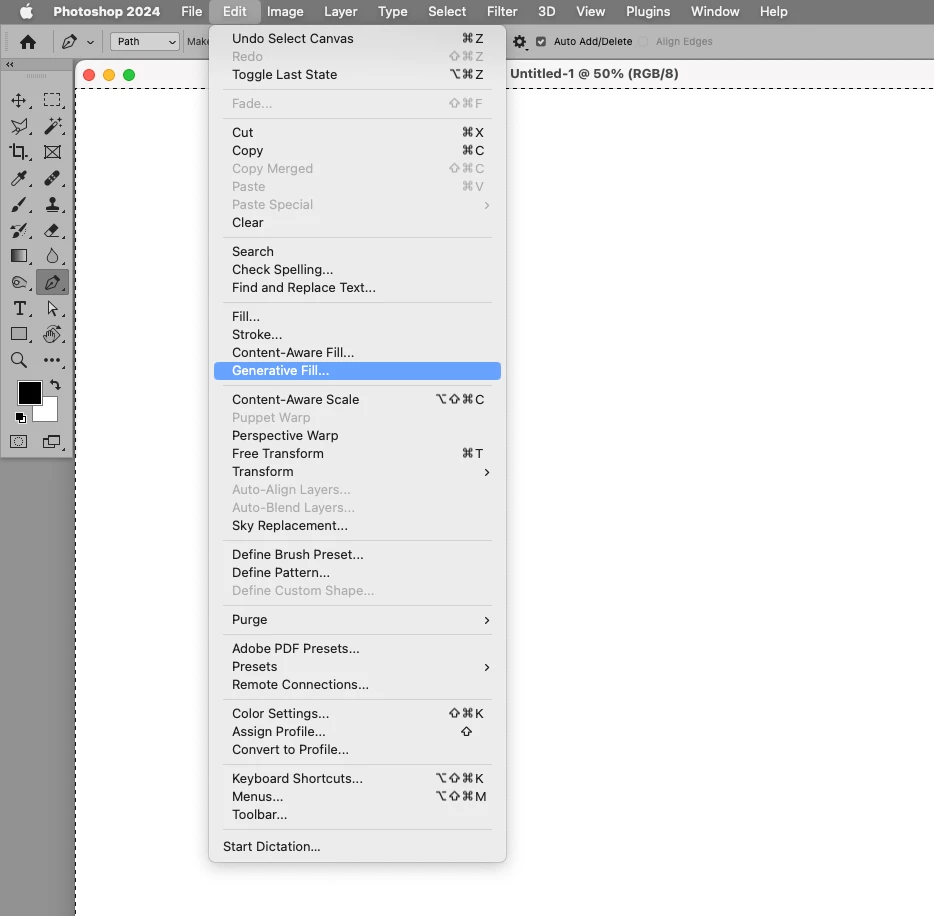
Task: Choose Free Transform
Action: pos(357,454)
